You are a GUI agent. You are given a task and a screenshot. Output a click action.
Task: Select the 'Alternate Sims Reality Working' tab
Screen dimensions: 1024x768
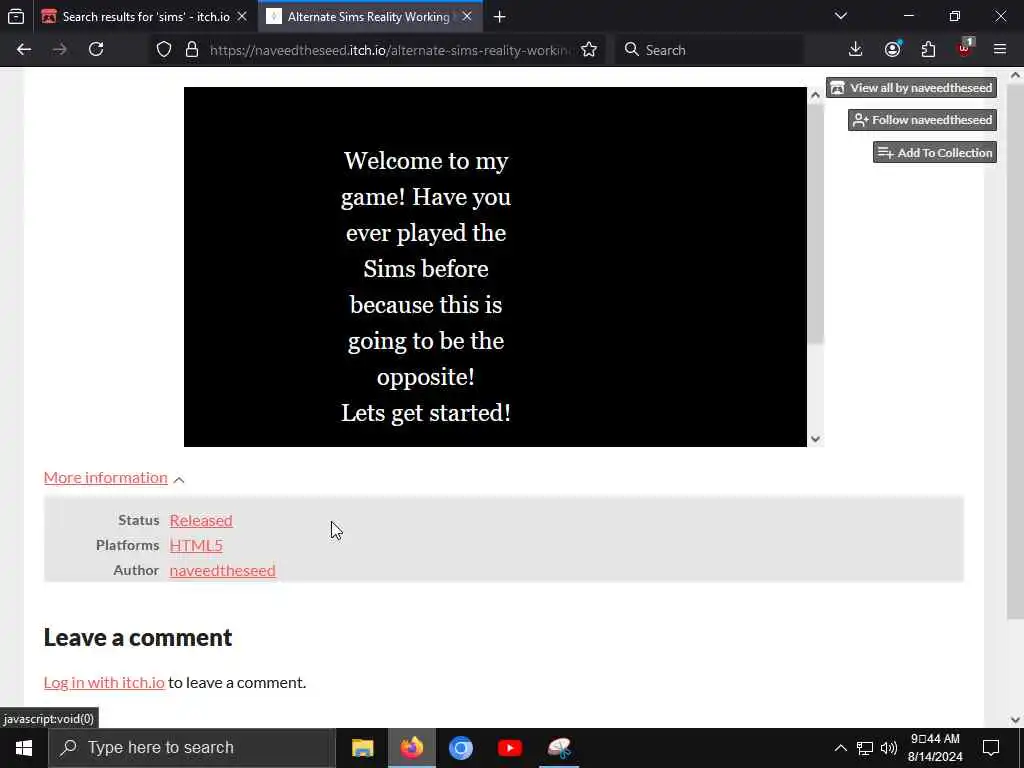click(368, 17)
